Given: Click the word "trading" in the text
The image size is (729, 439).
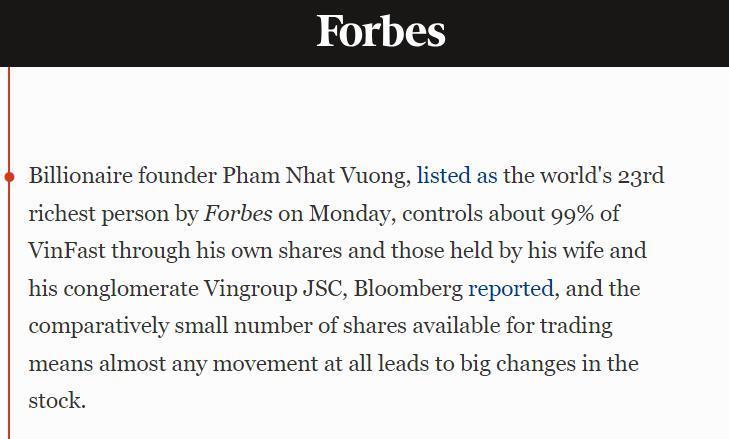Looking at the screenshot, I should pyautogui.click(x=576, y=326).
